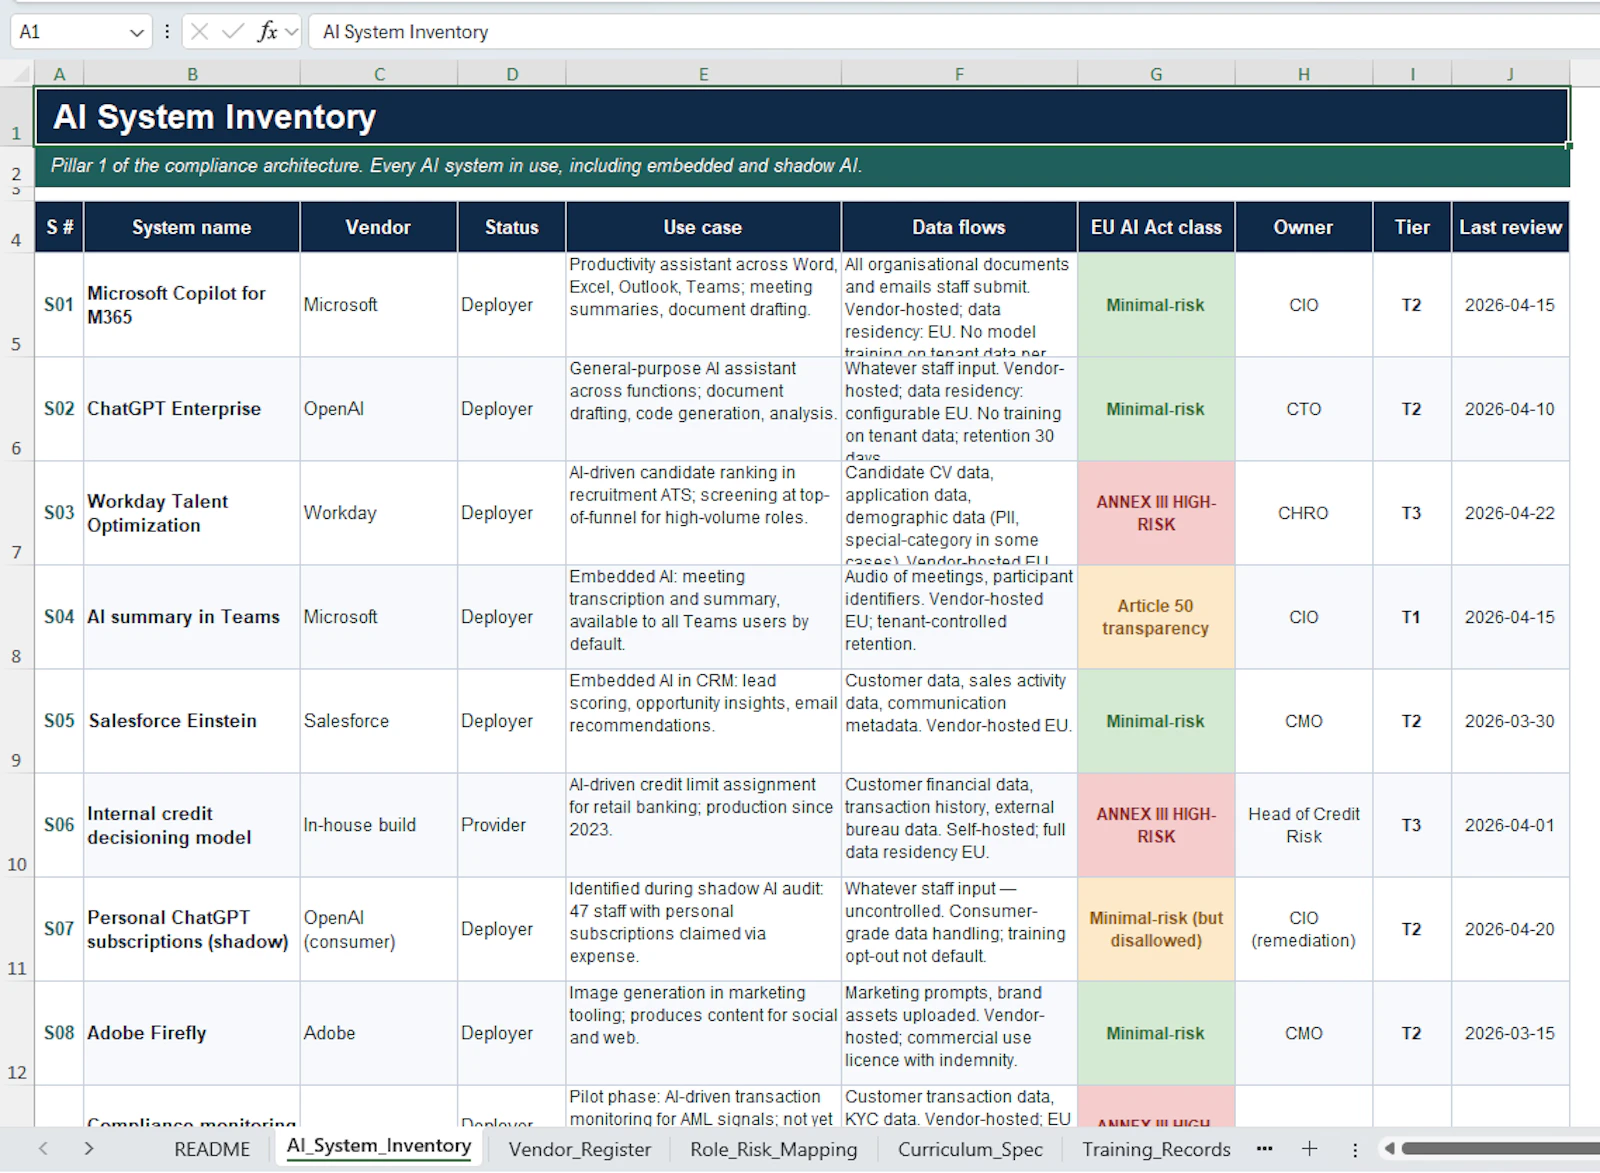Select the Workday Talent Optimization cell
1600x1173 pixels.
click(x=192, y=513)
